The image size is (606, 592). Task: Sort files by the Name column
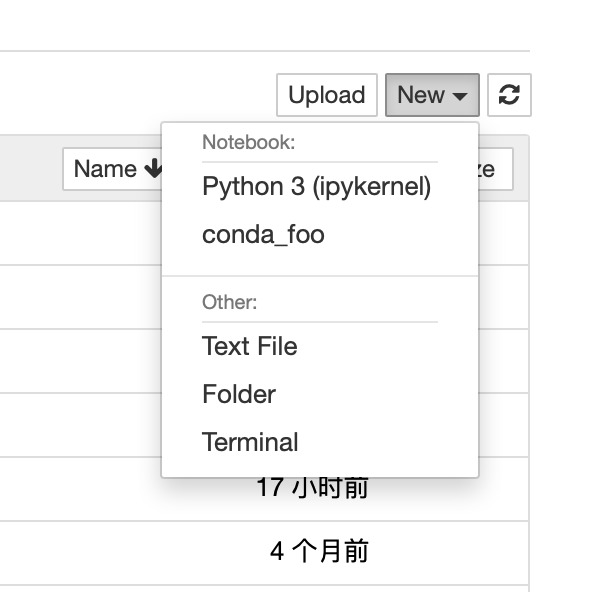click(x=107, y=169)
